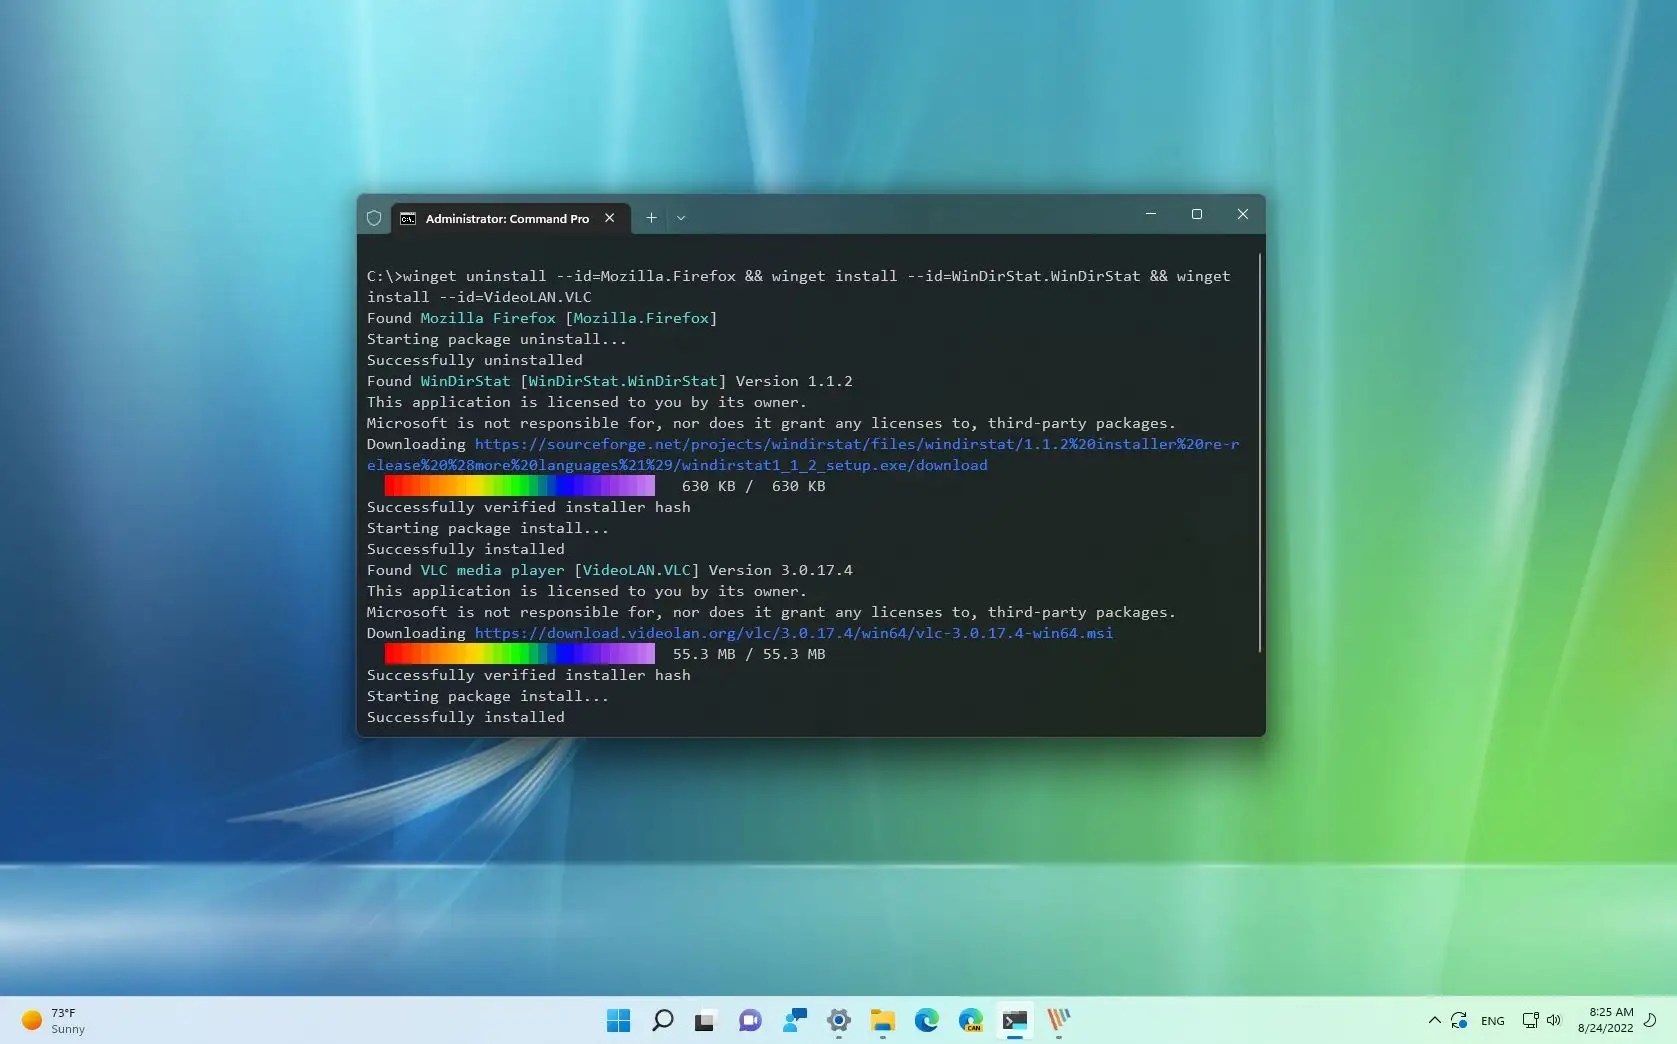Open the Terminal tab options chevron
The image size is (1677, 1044).
pos(681,218)
